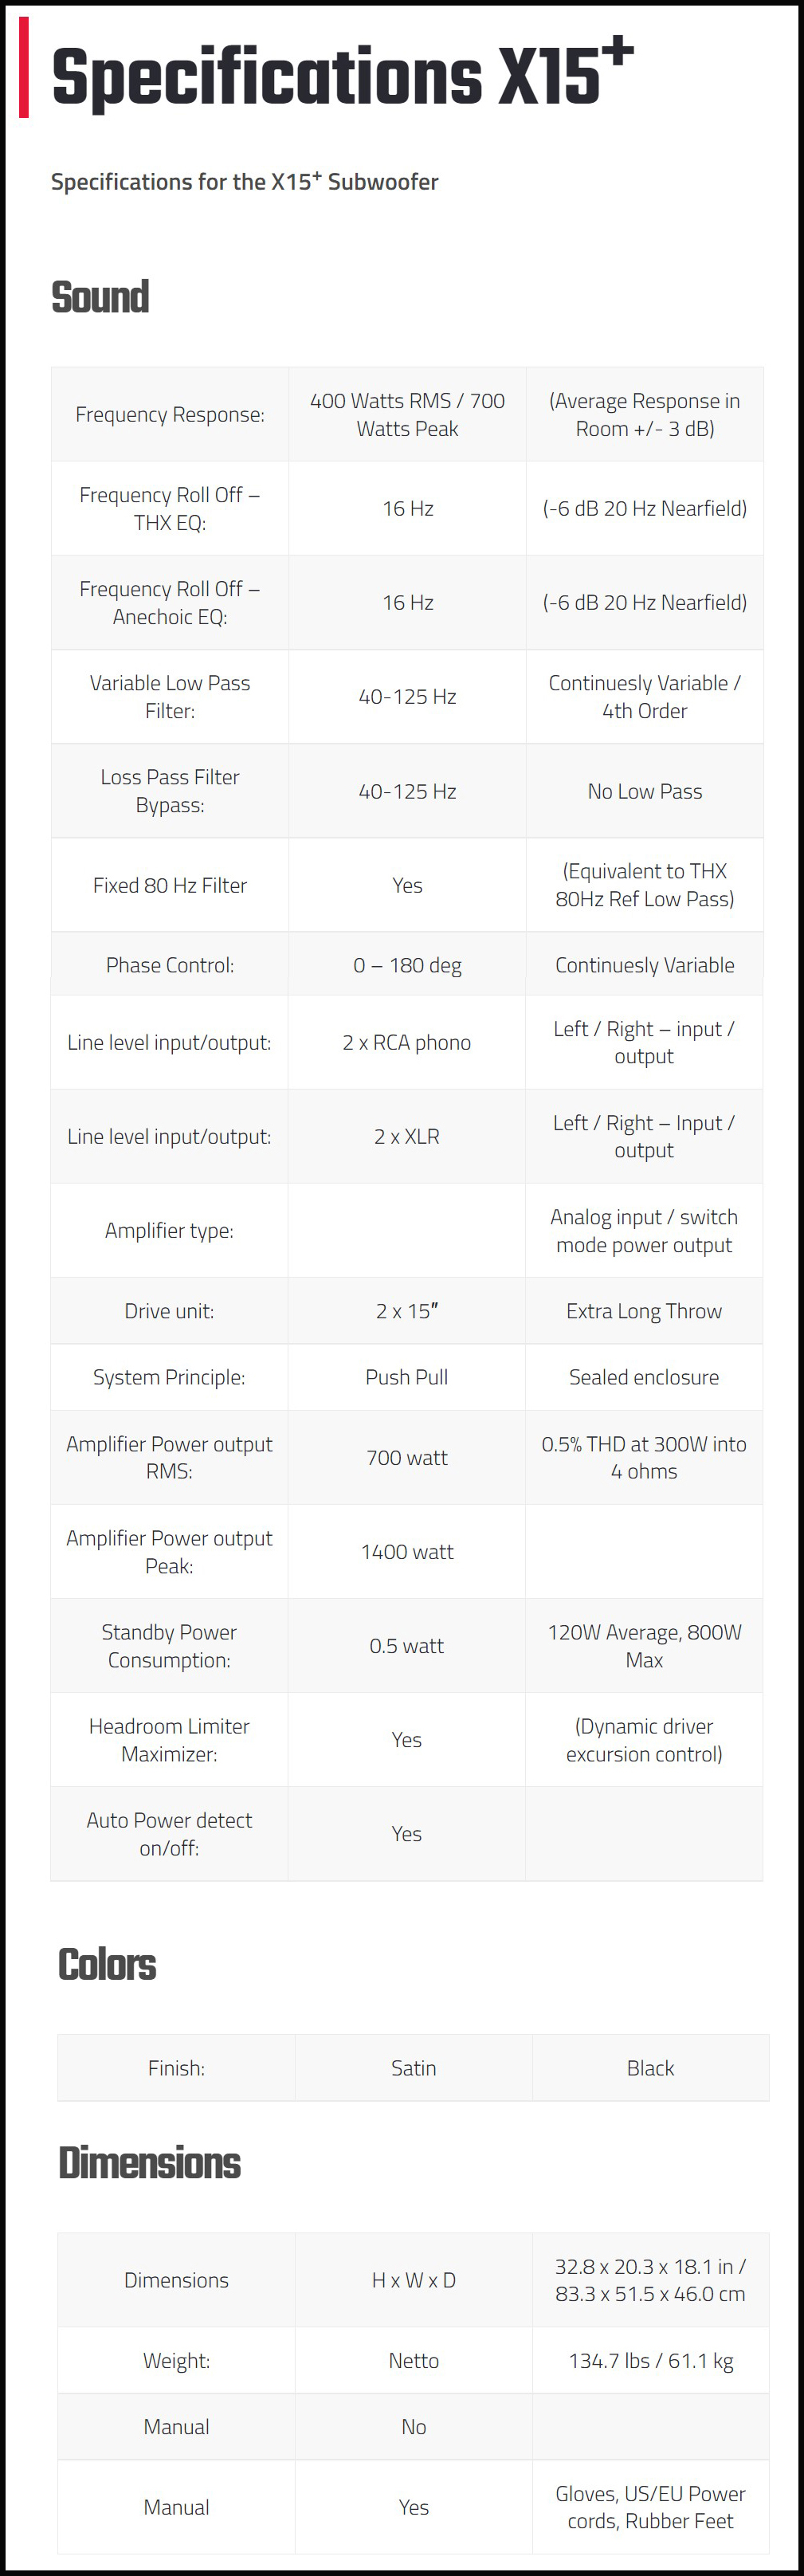Click the Specifications X15+ page title
This screenshot has width=804, height=2576.
340,76
